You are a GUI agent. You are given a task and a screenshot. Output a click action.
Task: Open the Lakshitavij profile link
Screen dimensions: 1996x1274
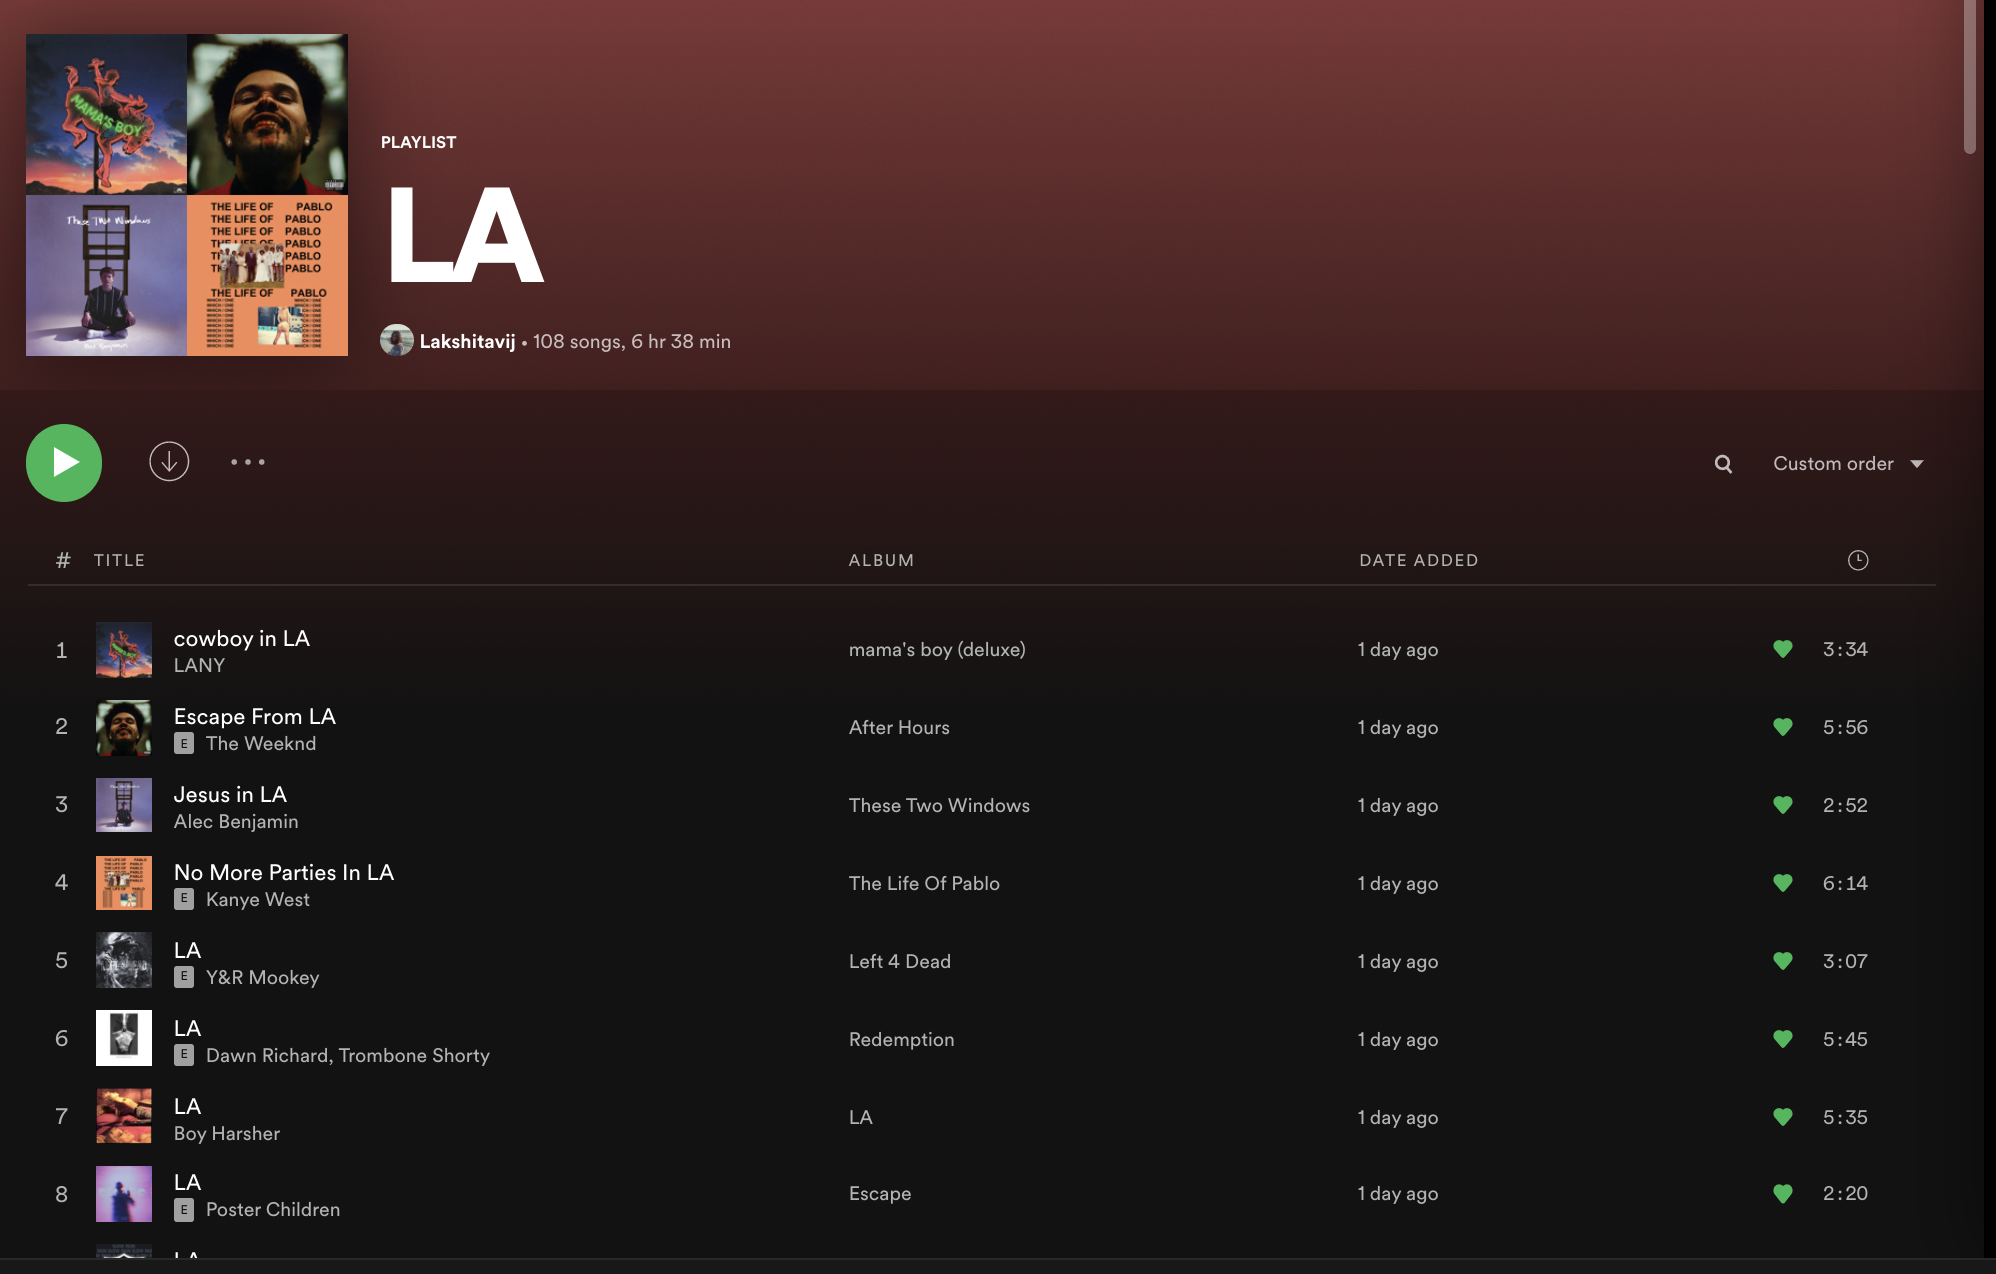coord(467,342)
